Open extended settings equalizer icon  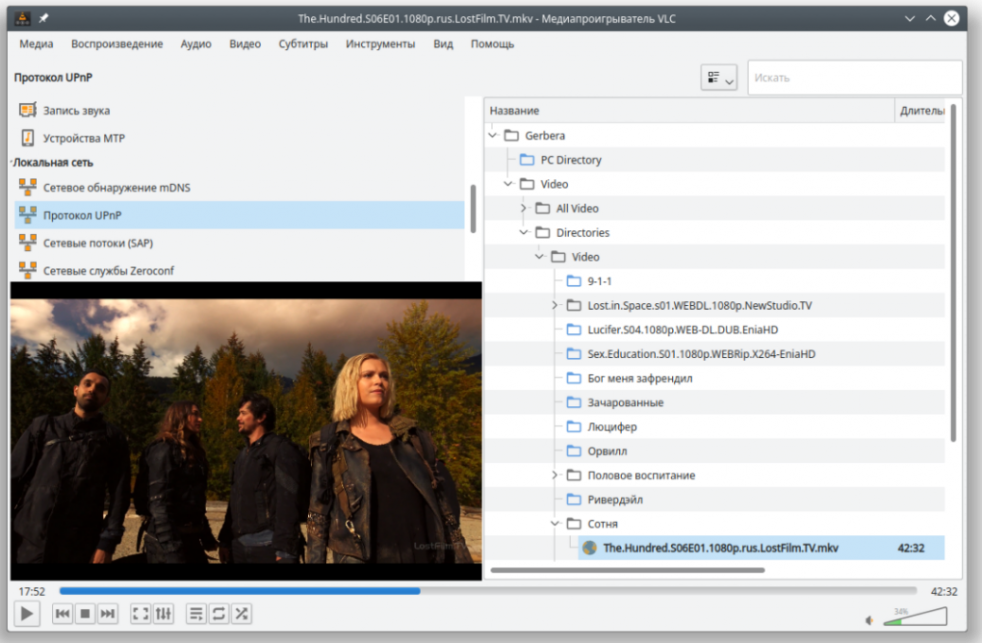point(163,614)
